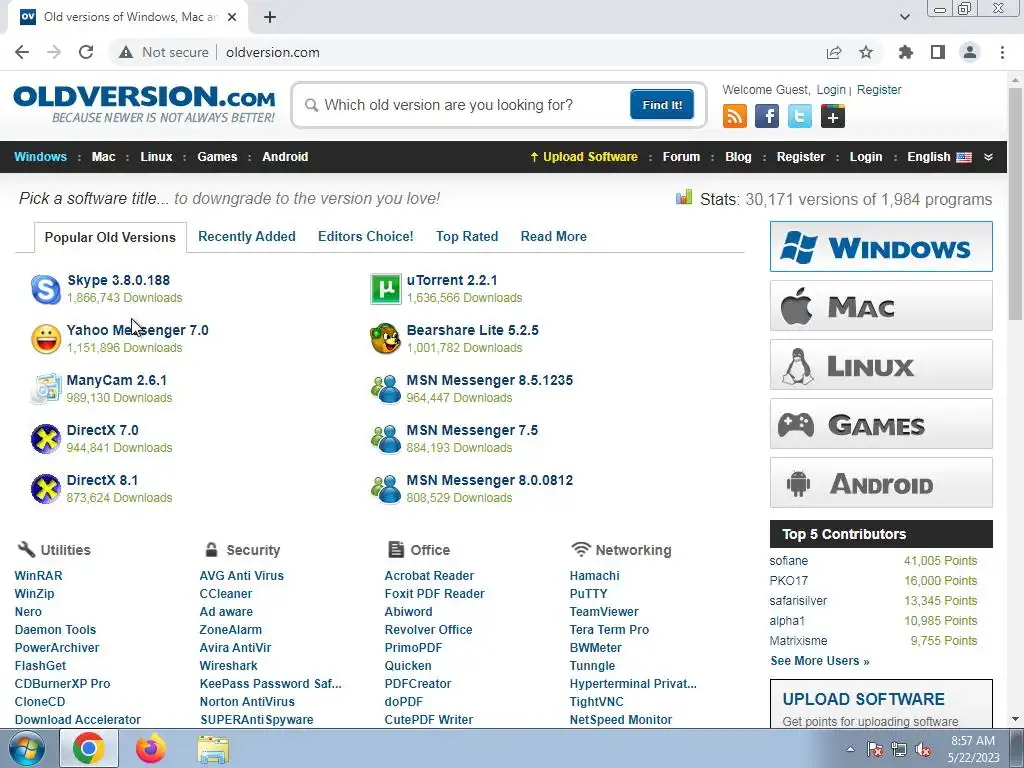Switch to Top Rated tab
The height and width of the screenshot is (768, 1024).
tap(467, 236)
